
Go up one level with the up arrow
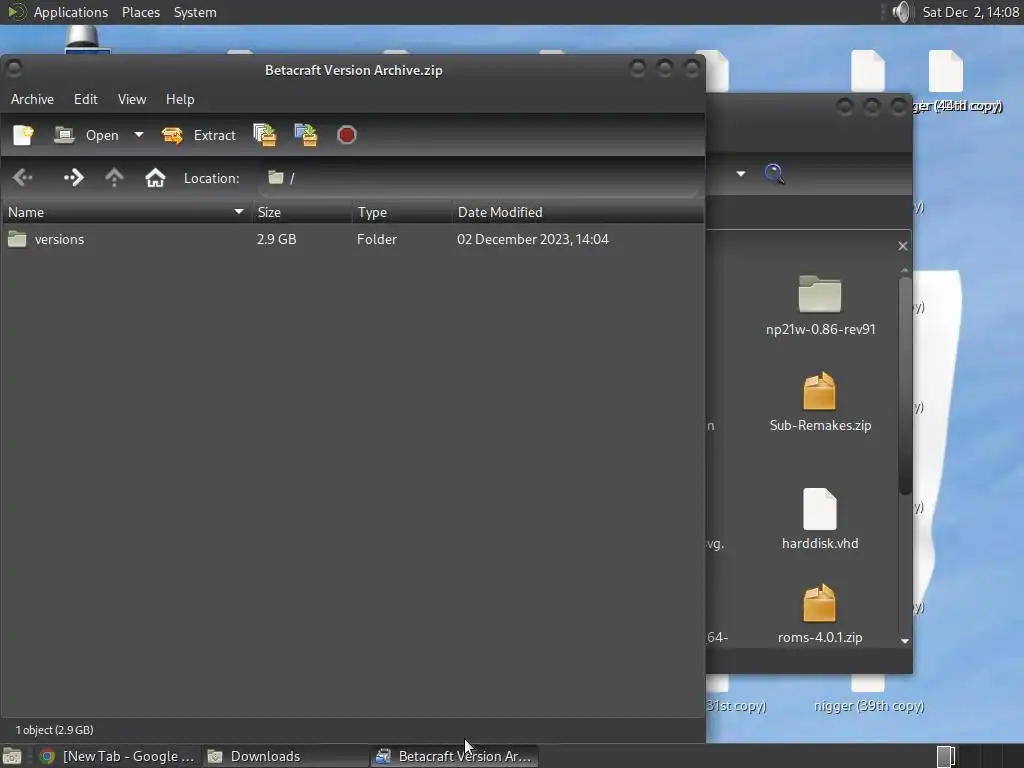pos(114,178)
